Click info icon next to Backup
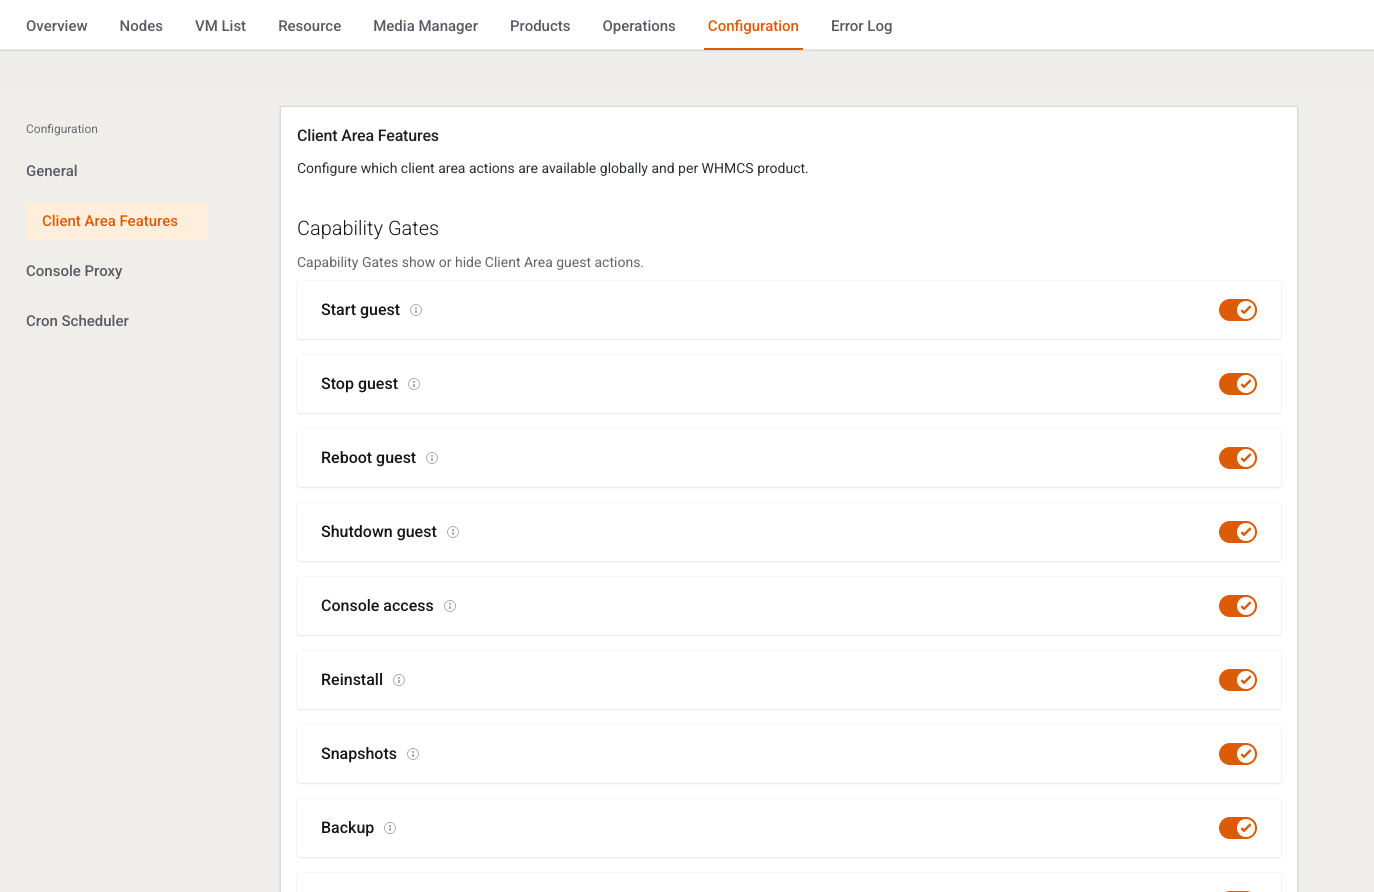 (x=390, y=828)
